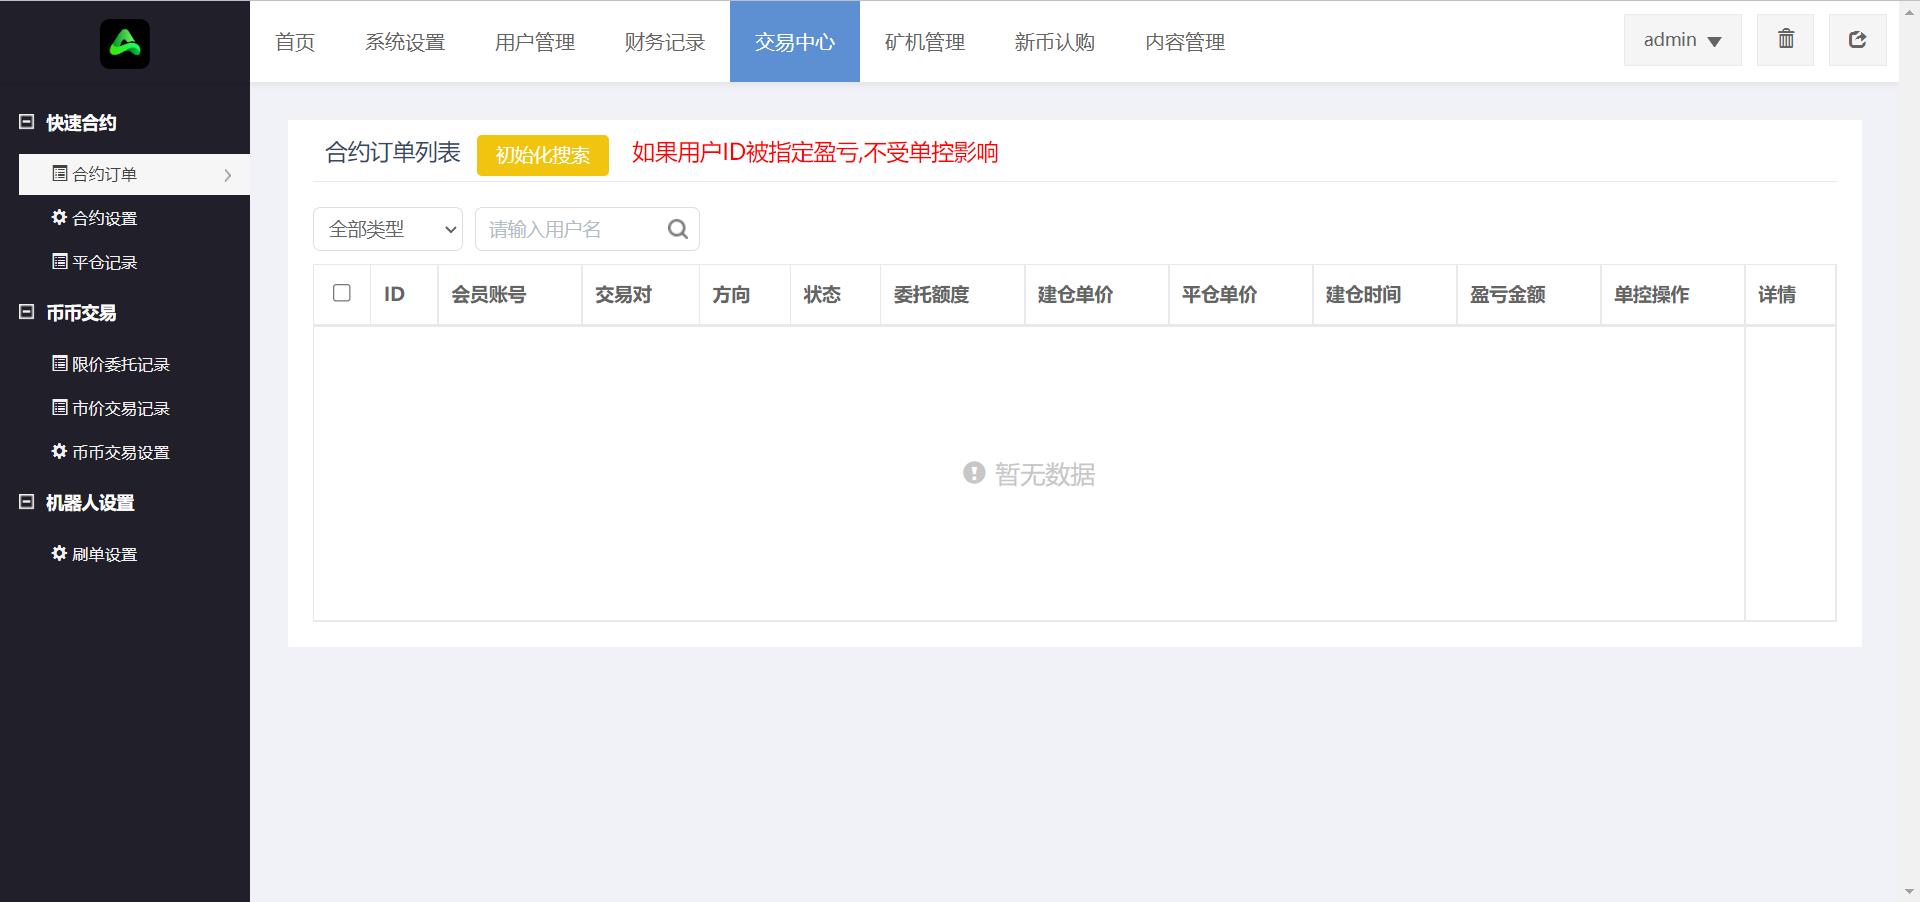Open the 全部类型 dropdown filter
The width and height of the screenshot is (1920, 902).
pos(388,229)
